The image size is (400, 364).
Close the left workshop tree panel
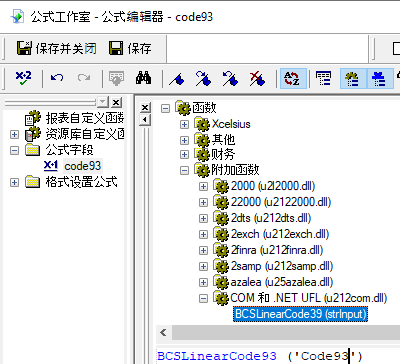[x=116, y=102]
